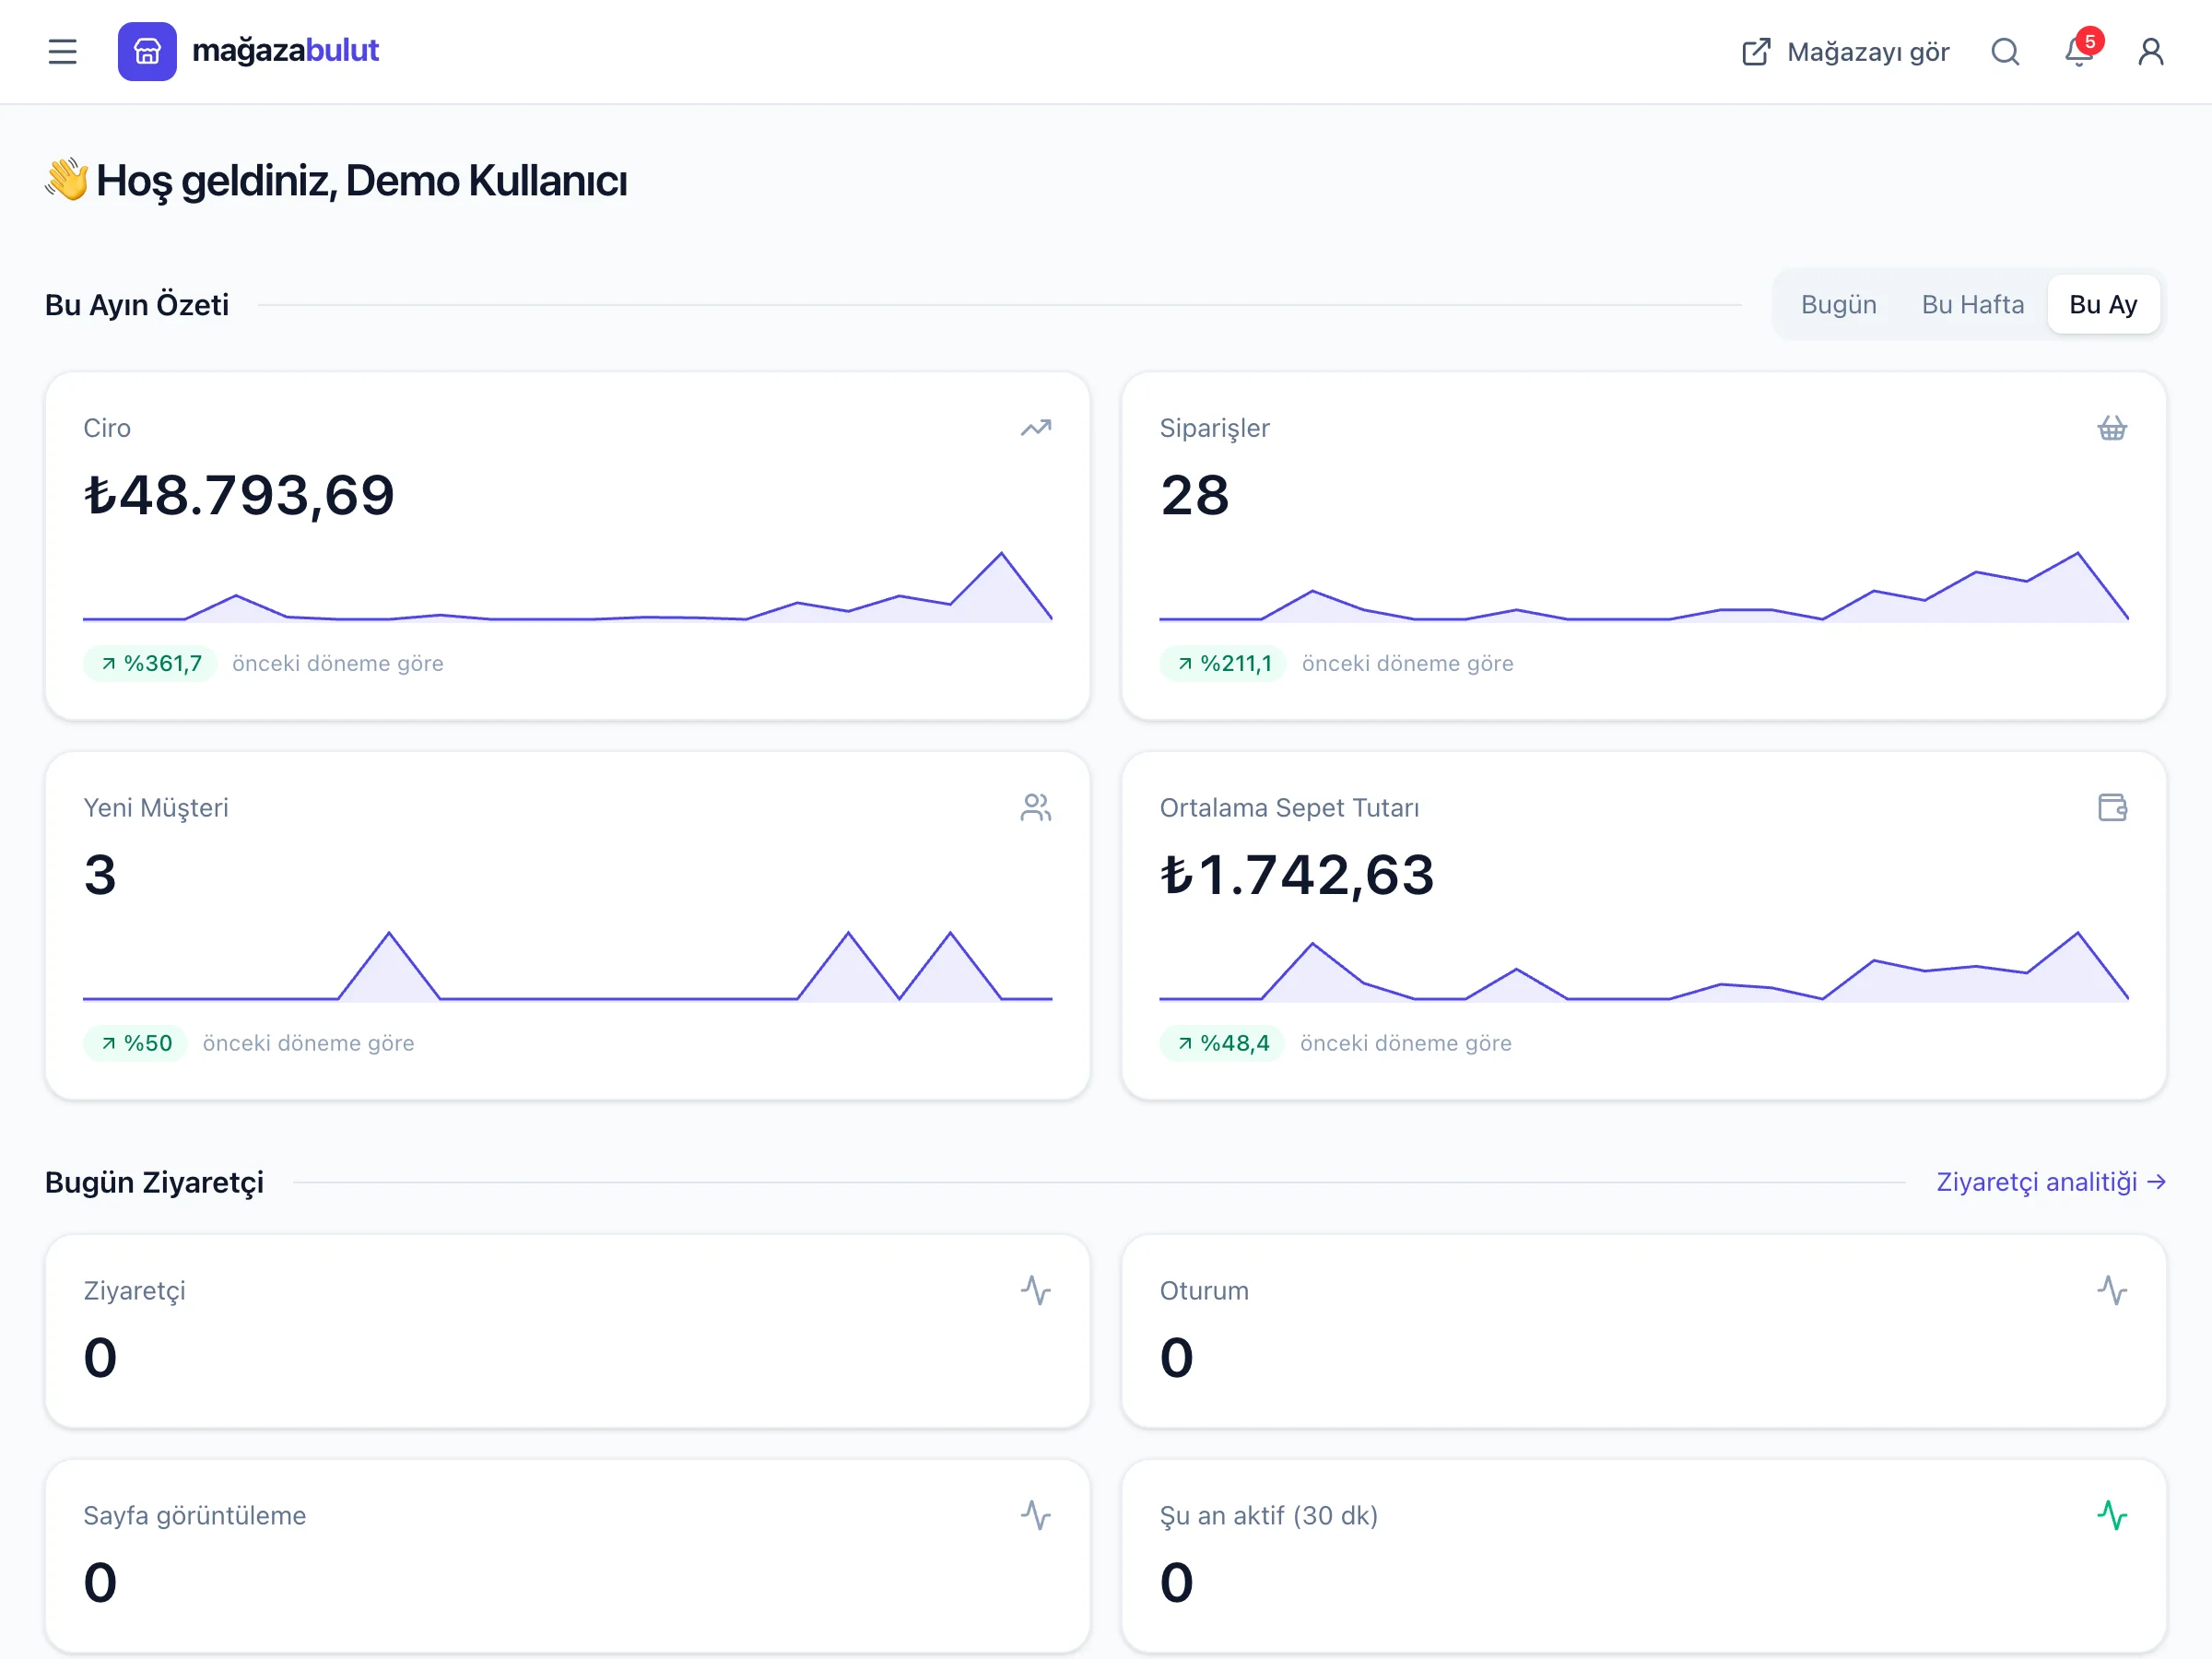Switch summary to Bugün tab

1838,304
